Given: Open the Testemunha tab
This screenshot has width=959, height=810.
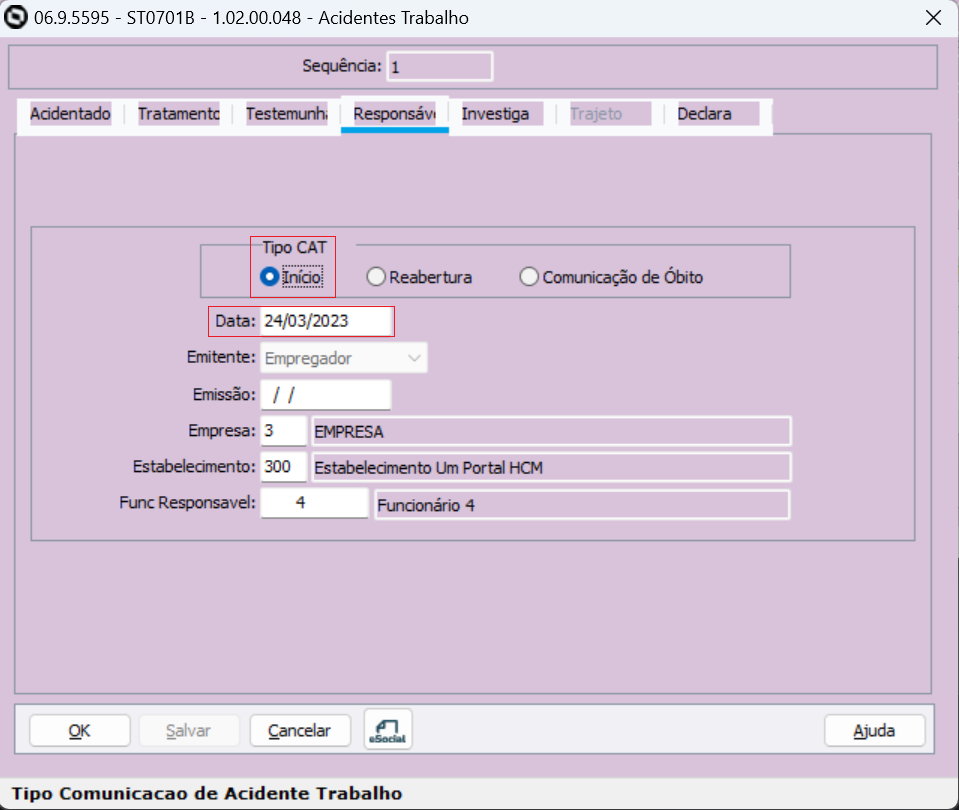Looking at the screenshot, I should 287,114.
